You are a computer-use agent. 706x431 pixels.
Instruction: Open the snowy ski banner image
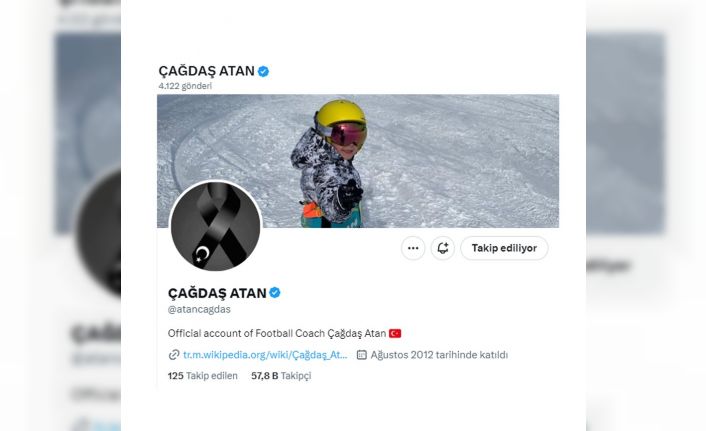[x=358, y=161]
